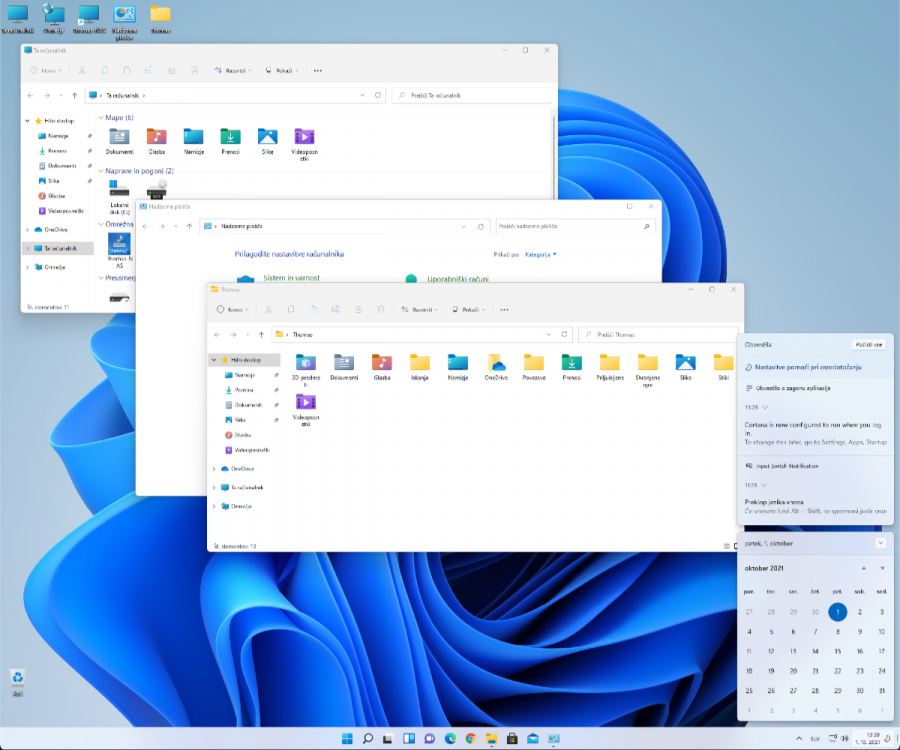
Task: Click the Videoposnetki folder in Thomas window
Action: pyautogui.click(x=306, y=402)
